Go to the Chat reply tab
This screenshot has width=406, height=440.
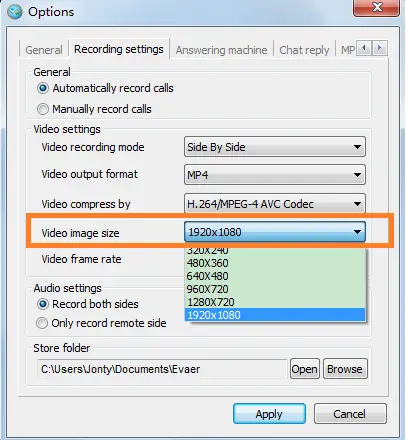pyautogui.click(x=304, y=50)
